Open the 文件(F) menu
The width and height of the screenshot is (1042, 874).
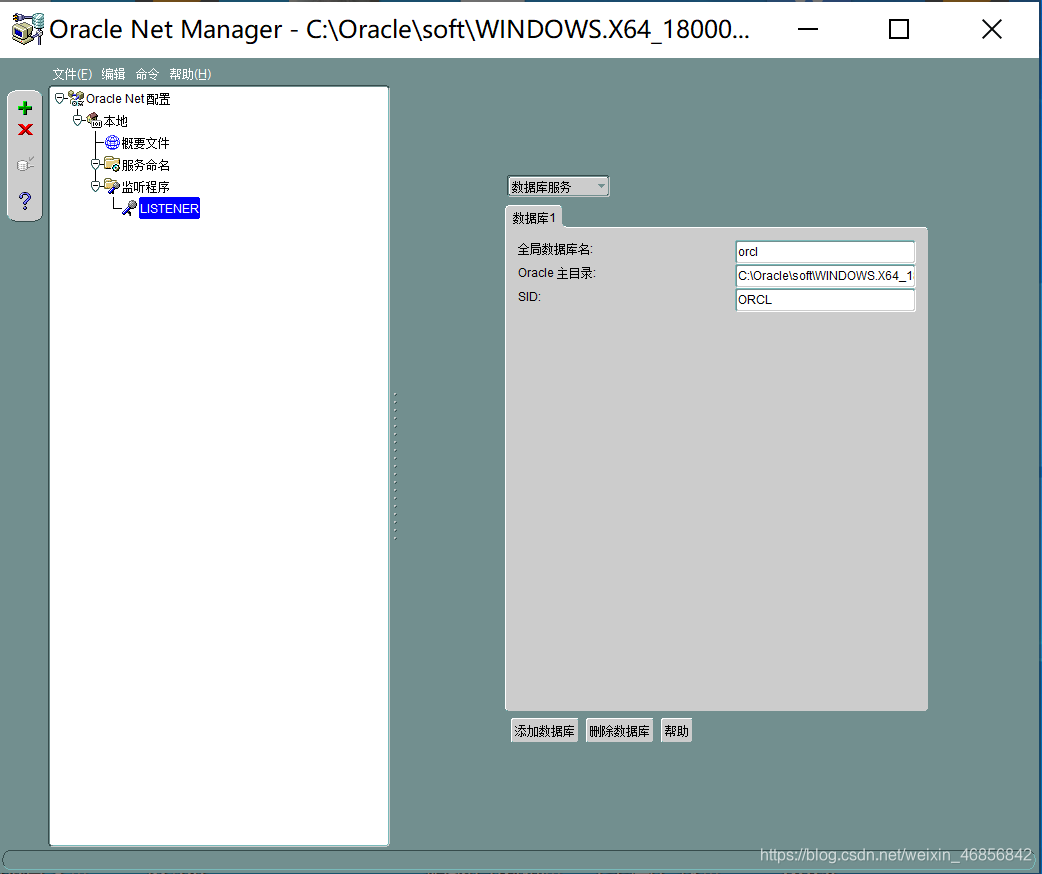coord(72,74)
